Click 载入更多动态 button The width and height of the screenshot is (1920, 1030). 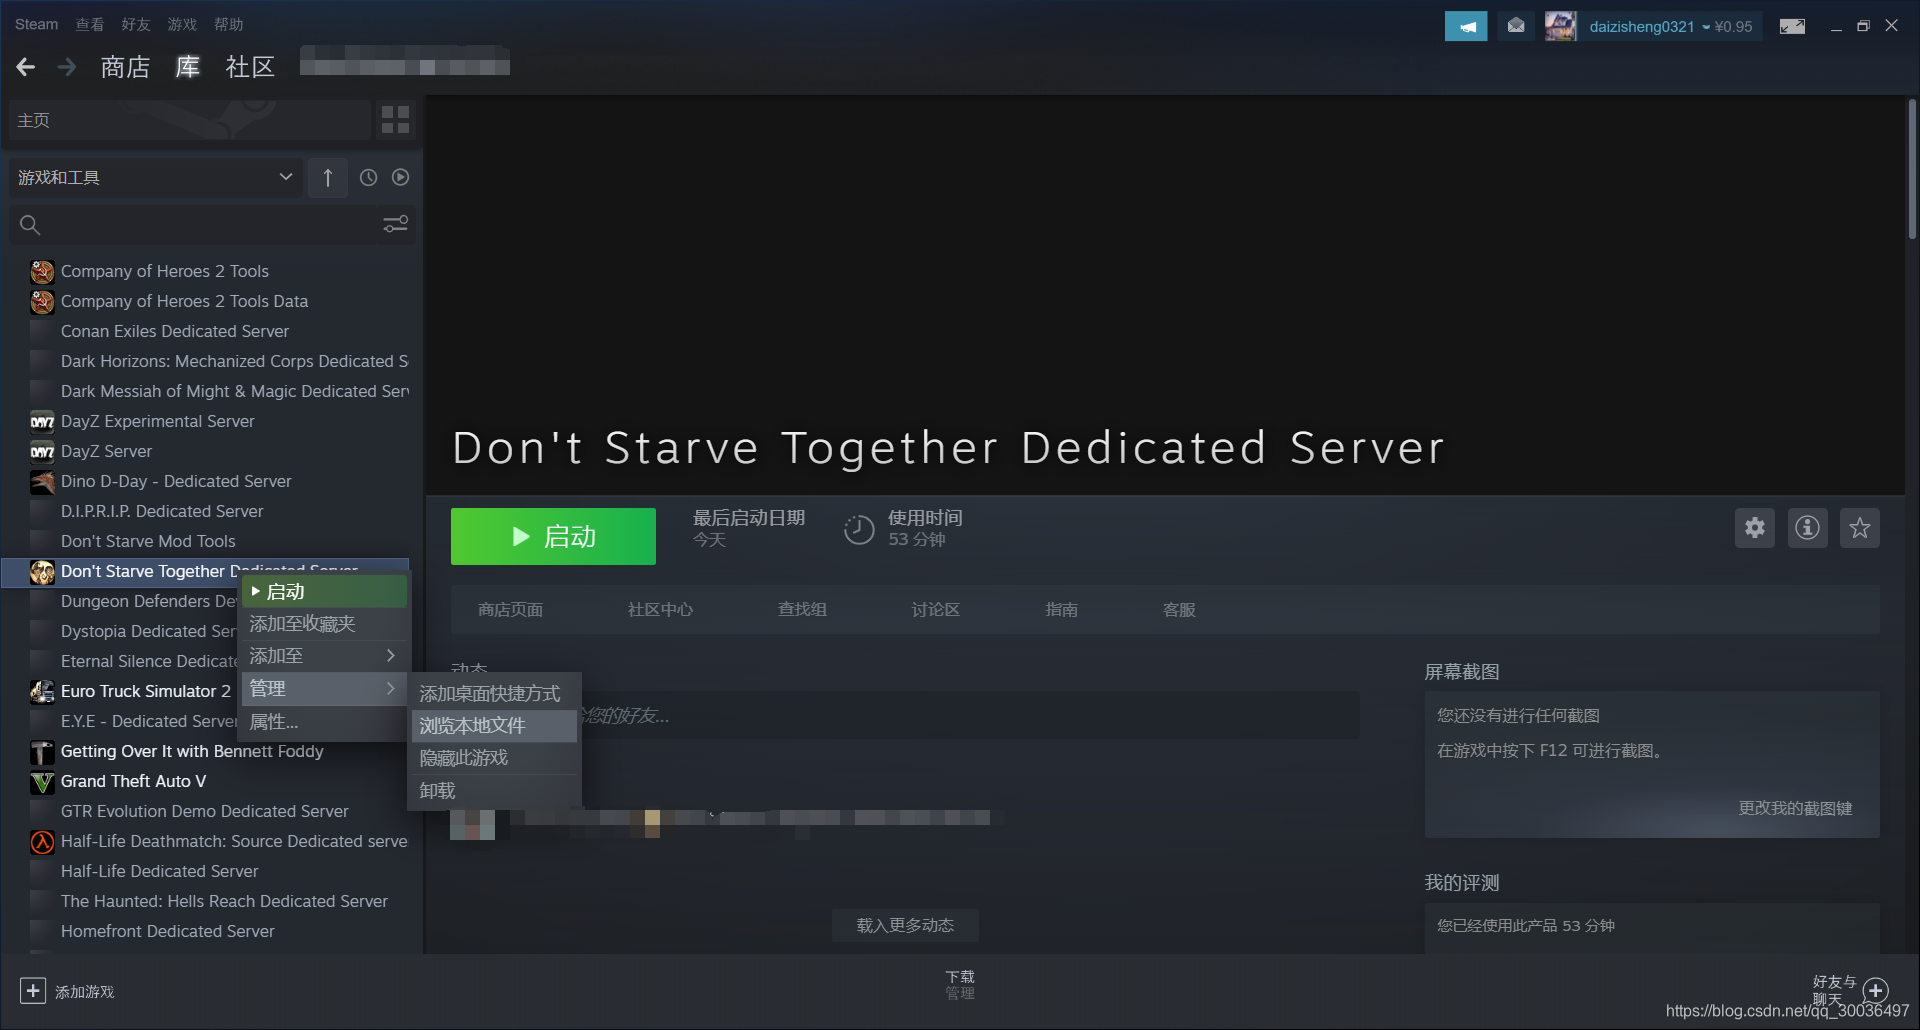pos(905,926)
